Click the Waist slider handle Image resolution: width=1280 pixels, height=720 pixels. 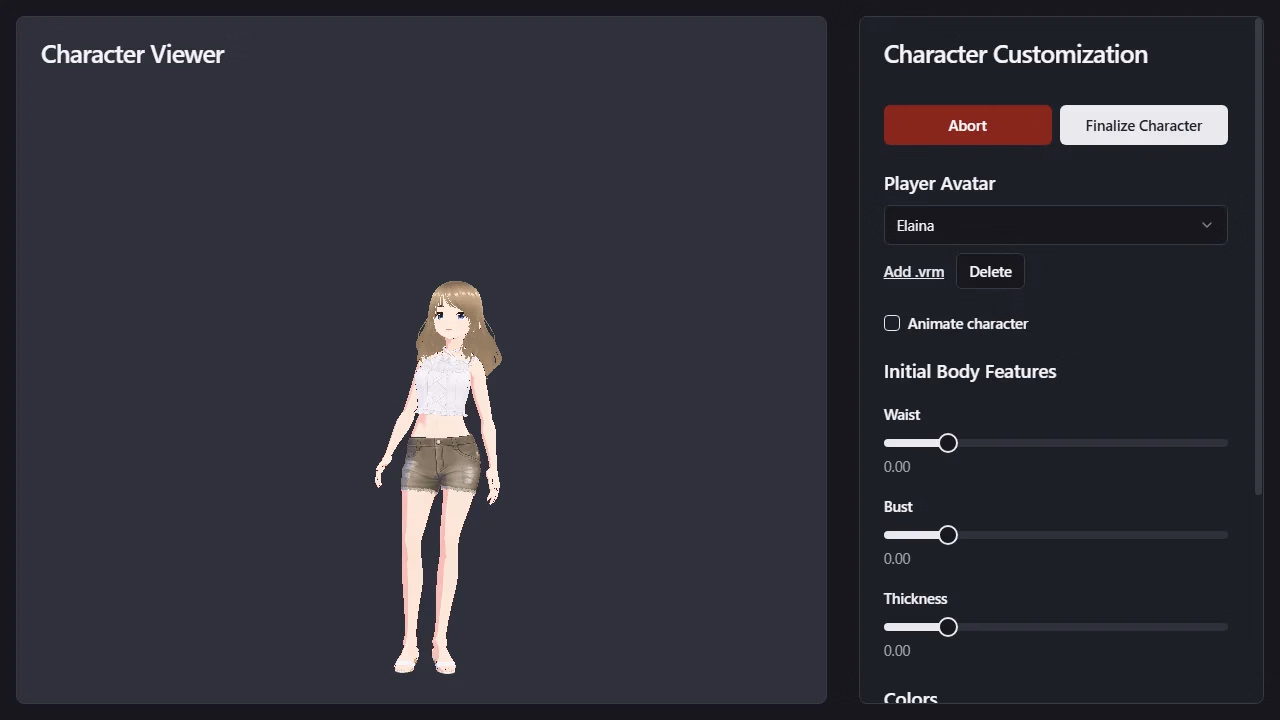pyautogui.click(x=948, y=443)
